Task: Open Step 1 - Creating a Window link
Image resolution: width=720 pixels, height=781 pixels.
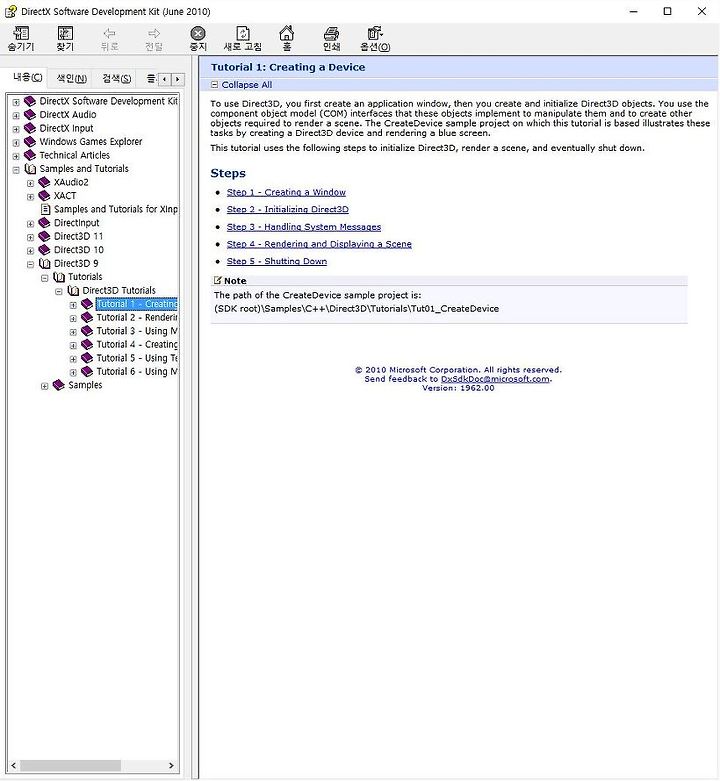Action: [286, 192]
